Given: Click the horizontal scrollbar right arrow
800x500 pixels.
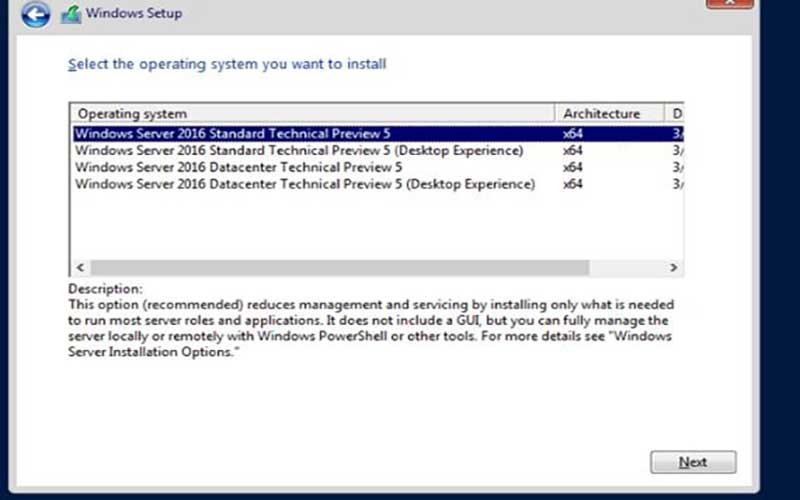Looking at the screenshot, I should click(673, 268).
